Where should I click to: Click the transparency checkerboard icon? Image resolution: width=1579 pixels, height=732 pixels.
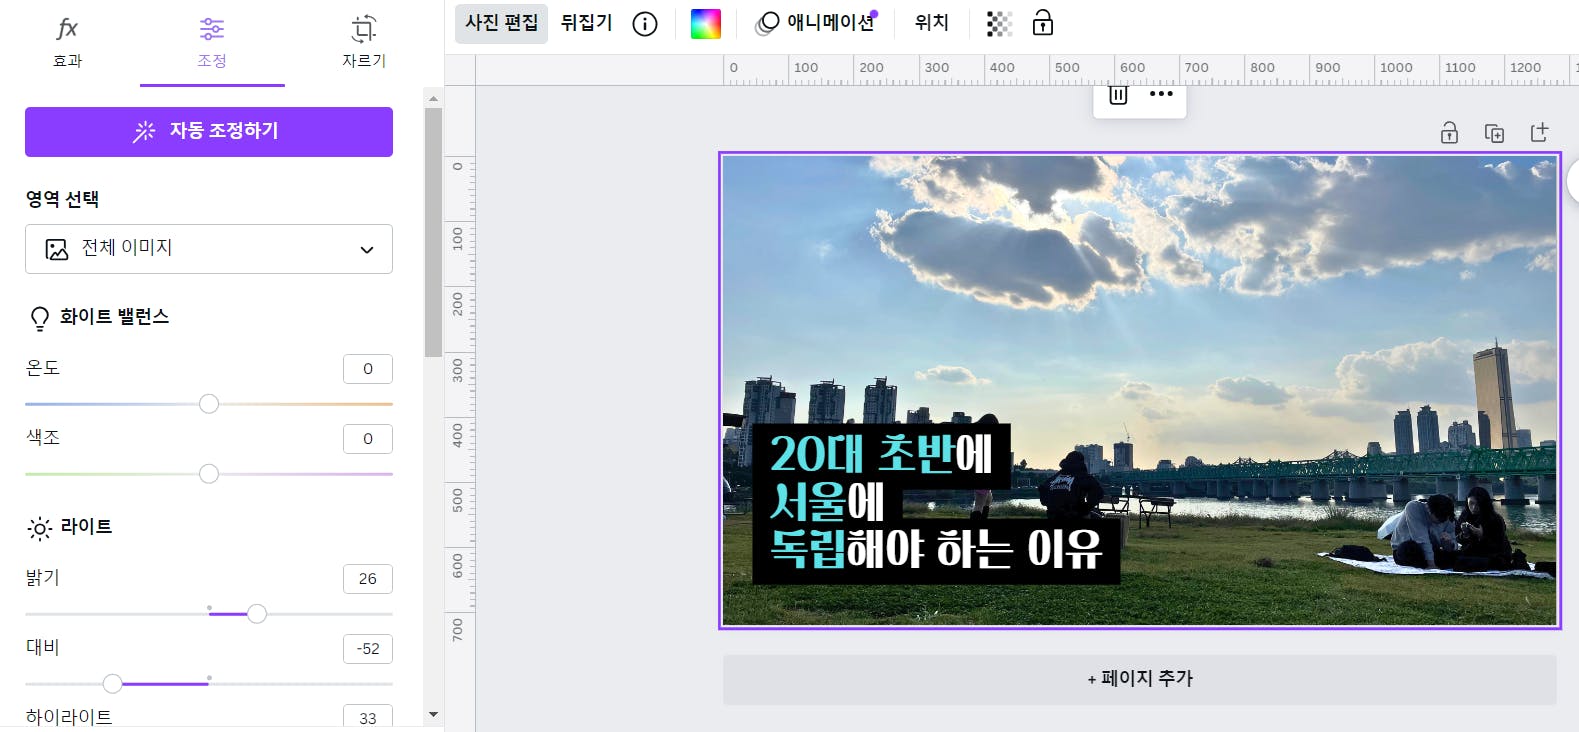pyautogui.click(x=999, y=24)
